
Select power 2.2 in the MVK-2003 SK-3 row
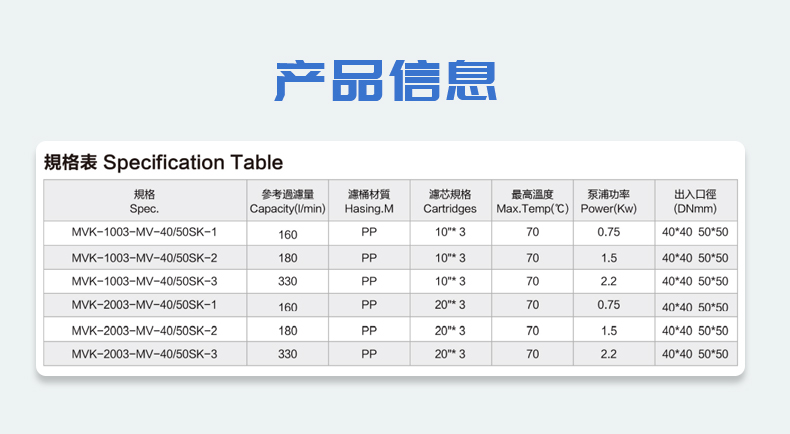(608, 353)
